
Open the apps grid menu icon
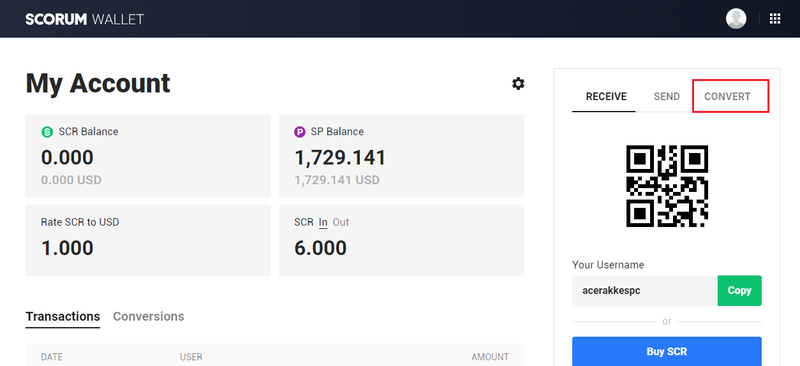click(x=774, y=19)
